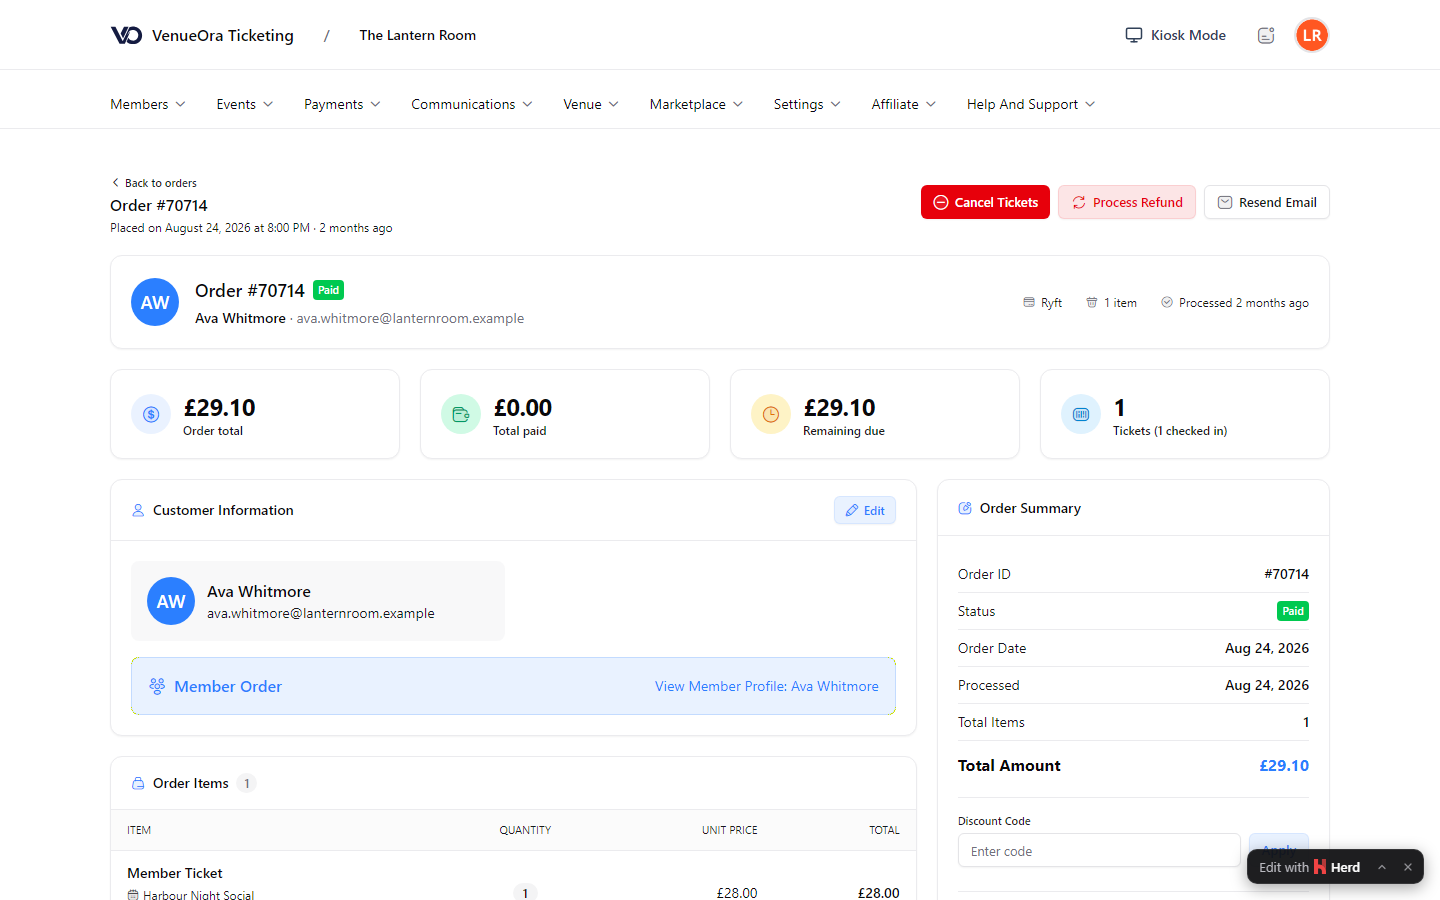Expand the Members dropdown menu
Screen dimensions: 1440x900
click(148, 104)
